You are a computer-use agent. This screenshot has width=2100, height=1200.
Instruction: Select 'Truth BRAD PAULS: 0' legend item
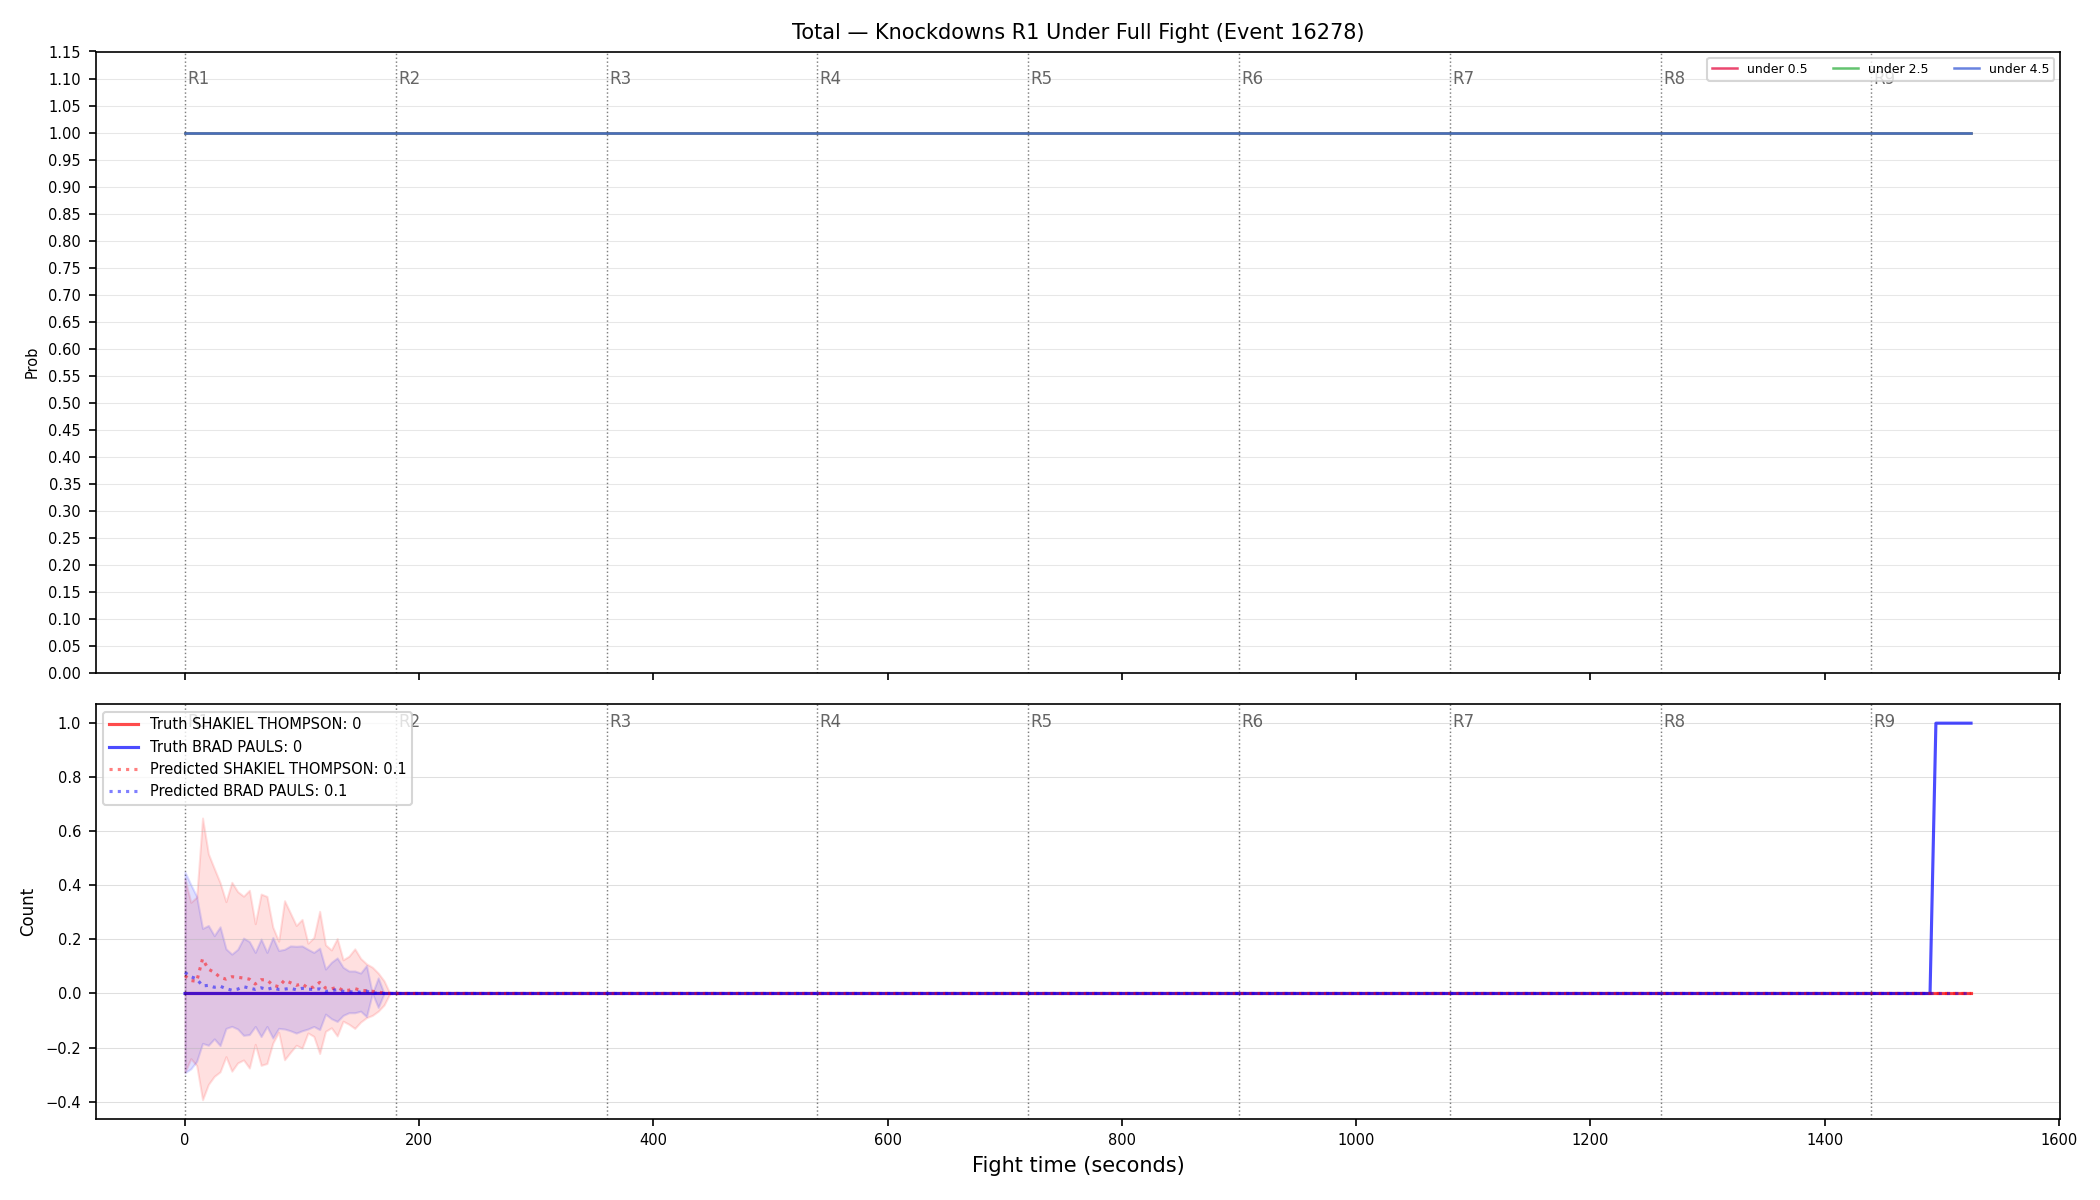coord(204,747)
